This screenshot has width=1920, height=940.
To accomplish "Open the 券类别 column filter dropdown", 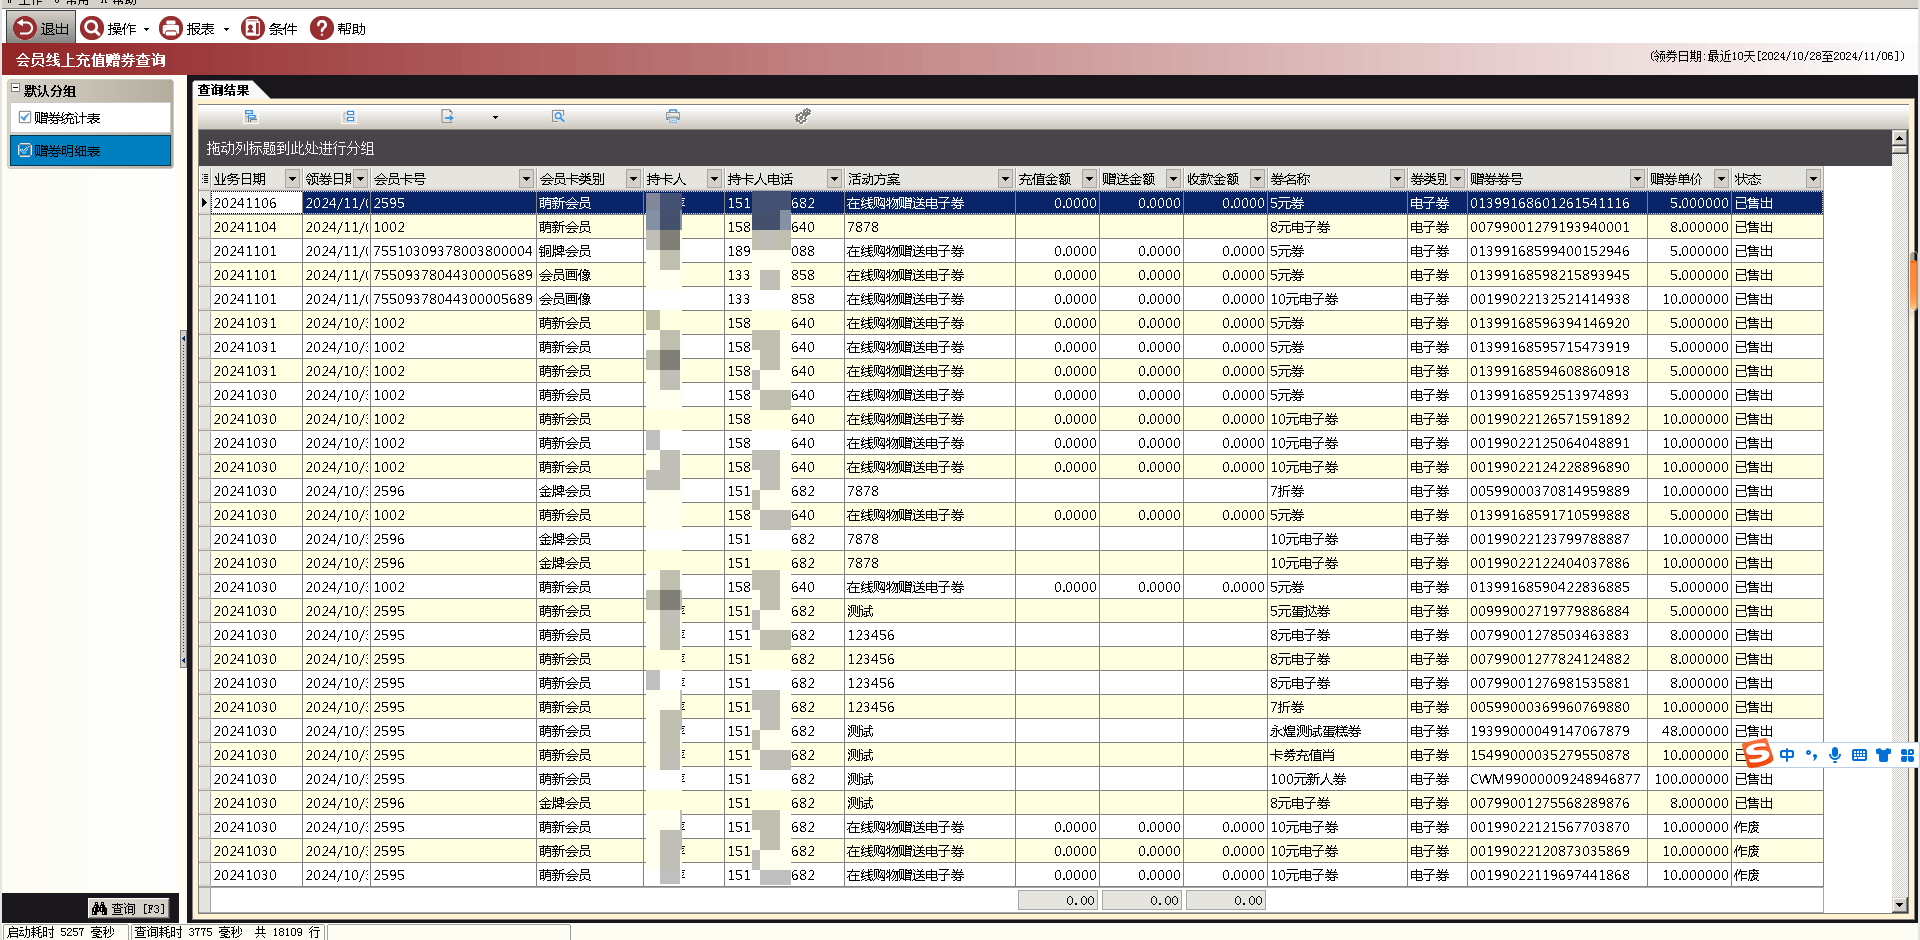I will point(1457,179).
